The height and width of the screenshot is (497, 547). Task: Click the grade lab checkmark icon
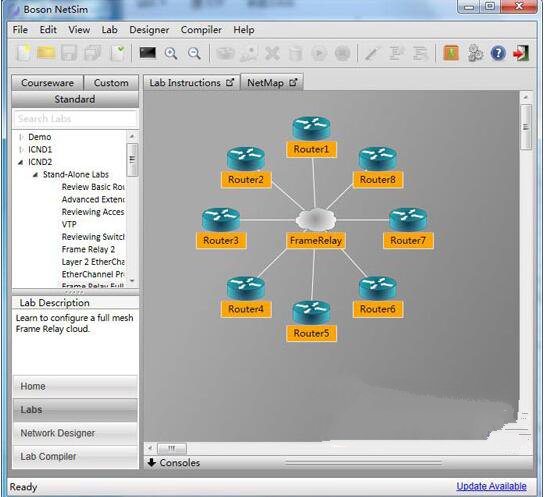point(118,53)
